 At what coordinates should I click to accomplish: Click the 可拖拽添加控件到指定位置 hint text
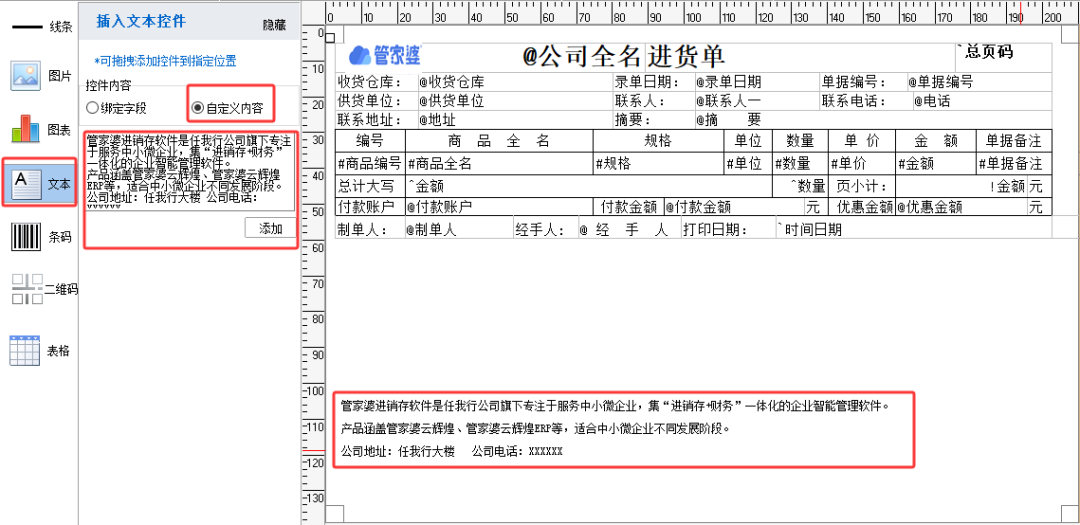[165, 61]
